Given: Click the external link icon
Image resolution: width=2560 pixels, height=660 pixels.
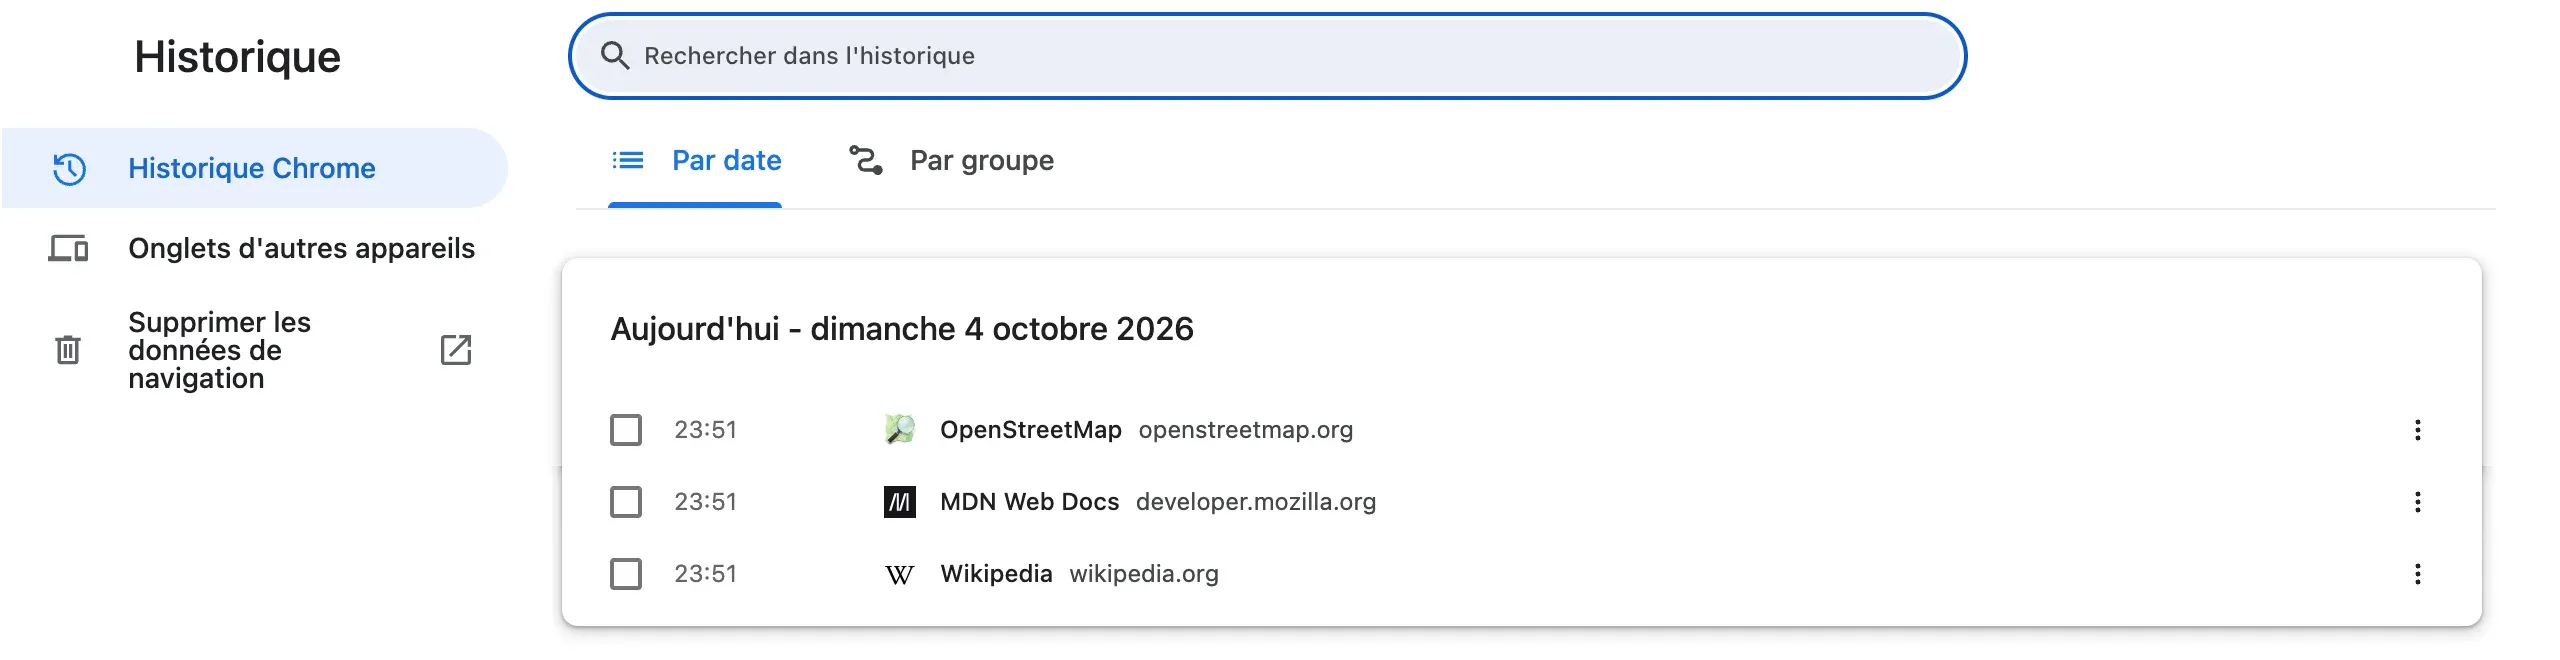Looking at the screenshot, I should (456, 350).
